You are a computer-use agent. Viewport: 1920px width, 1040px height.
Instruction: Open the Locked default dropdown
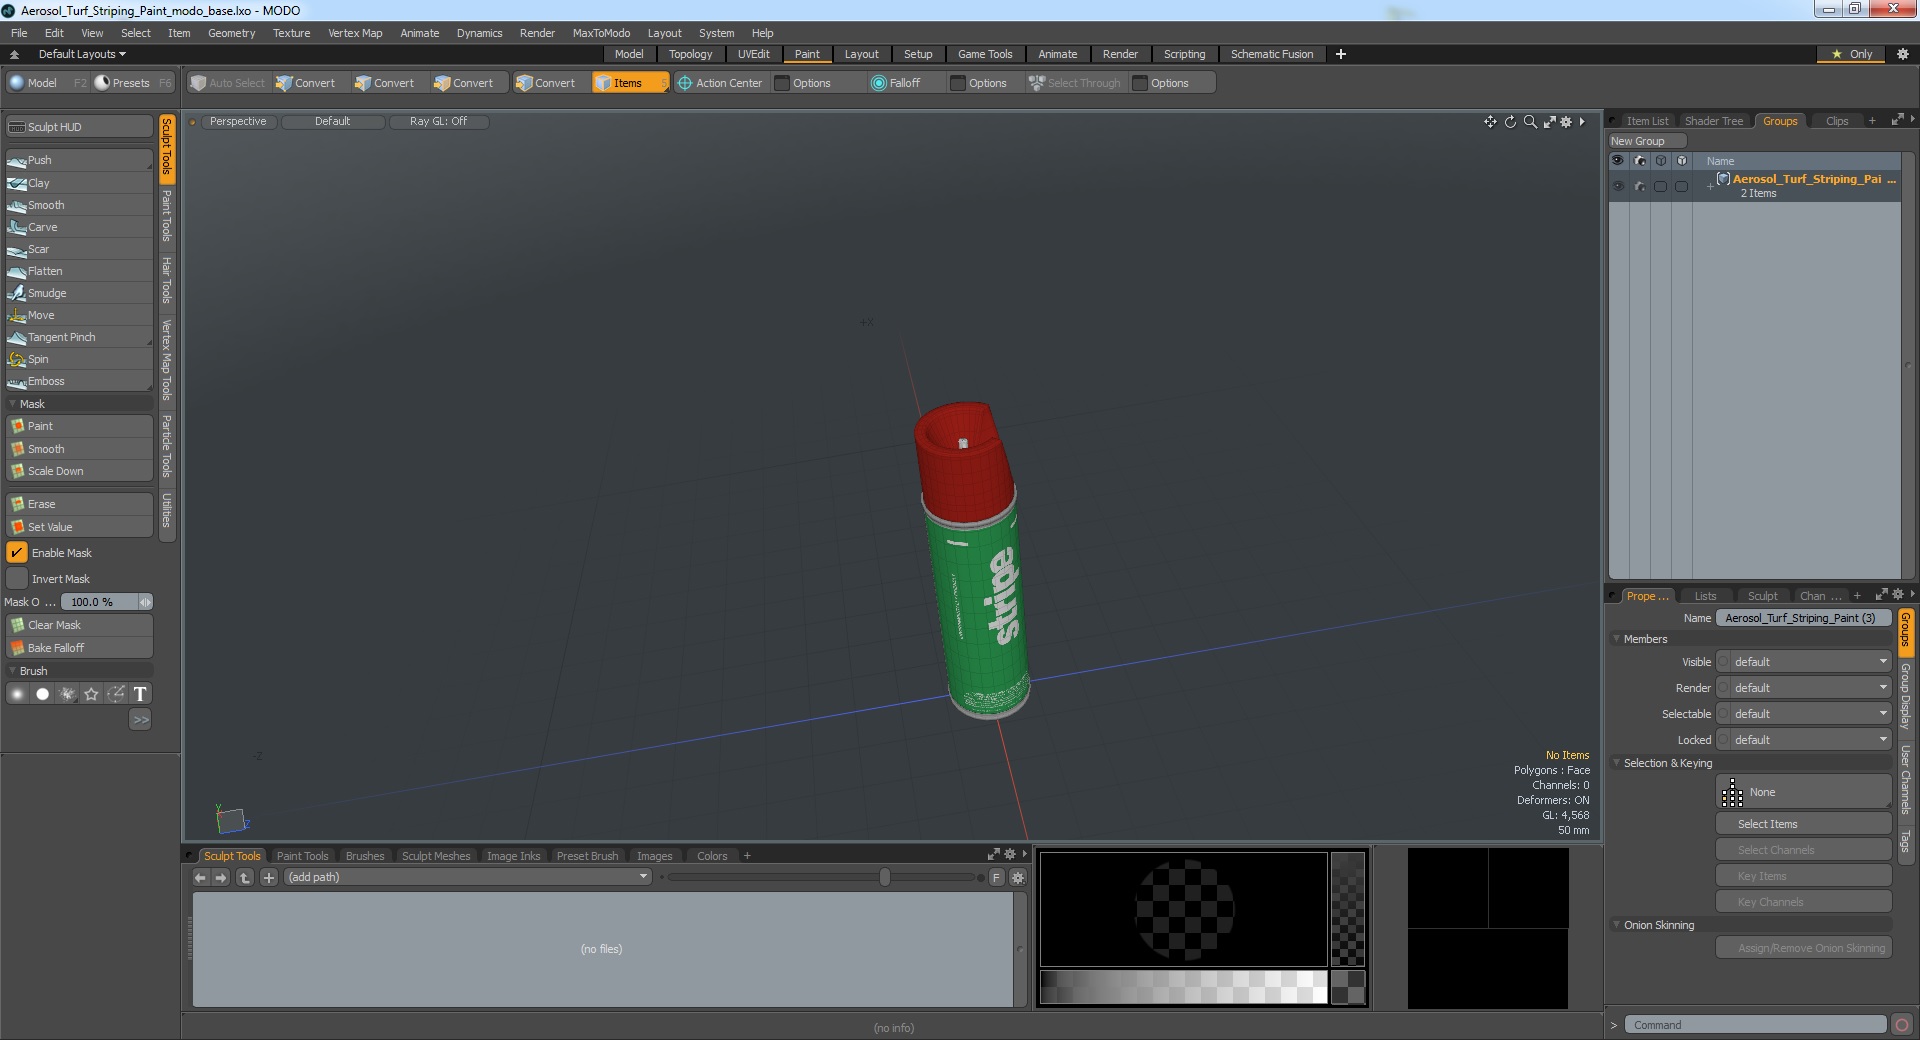(1804, 740)
